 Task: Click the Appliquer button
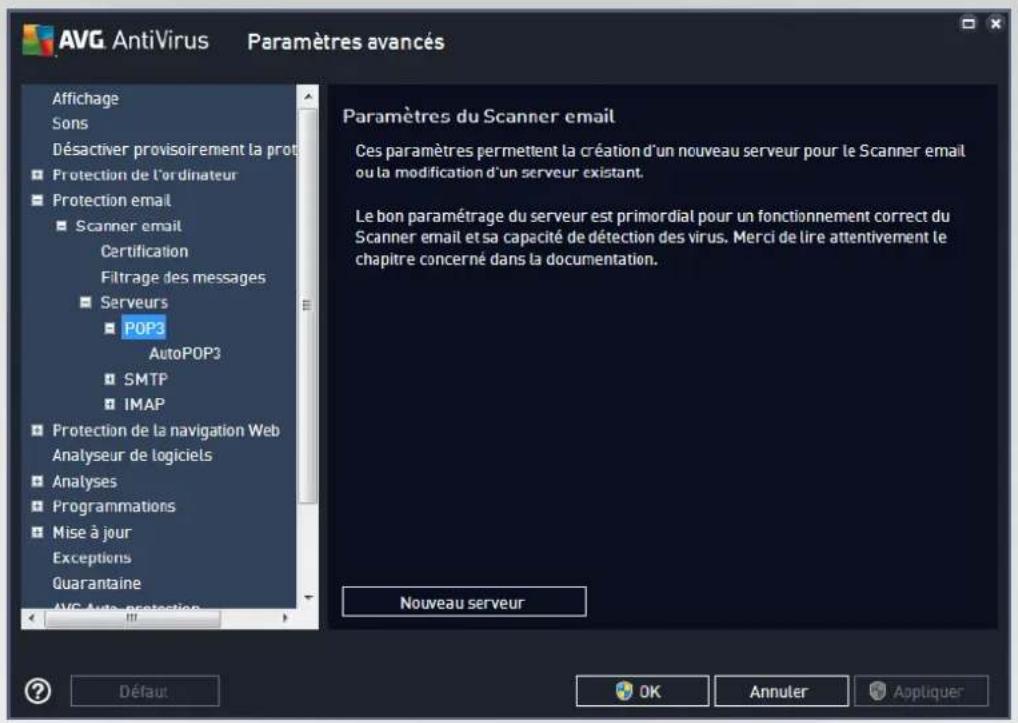tap(921, 691)
